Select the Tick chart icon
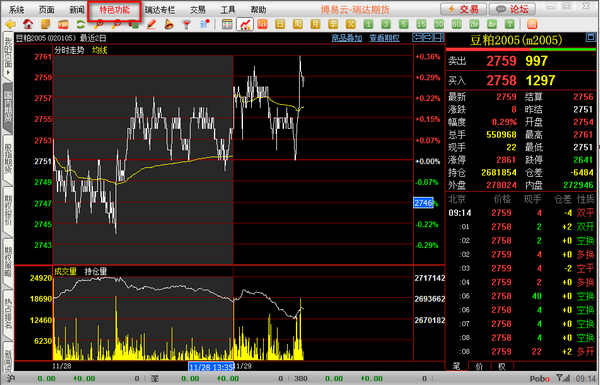 262,24
